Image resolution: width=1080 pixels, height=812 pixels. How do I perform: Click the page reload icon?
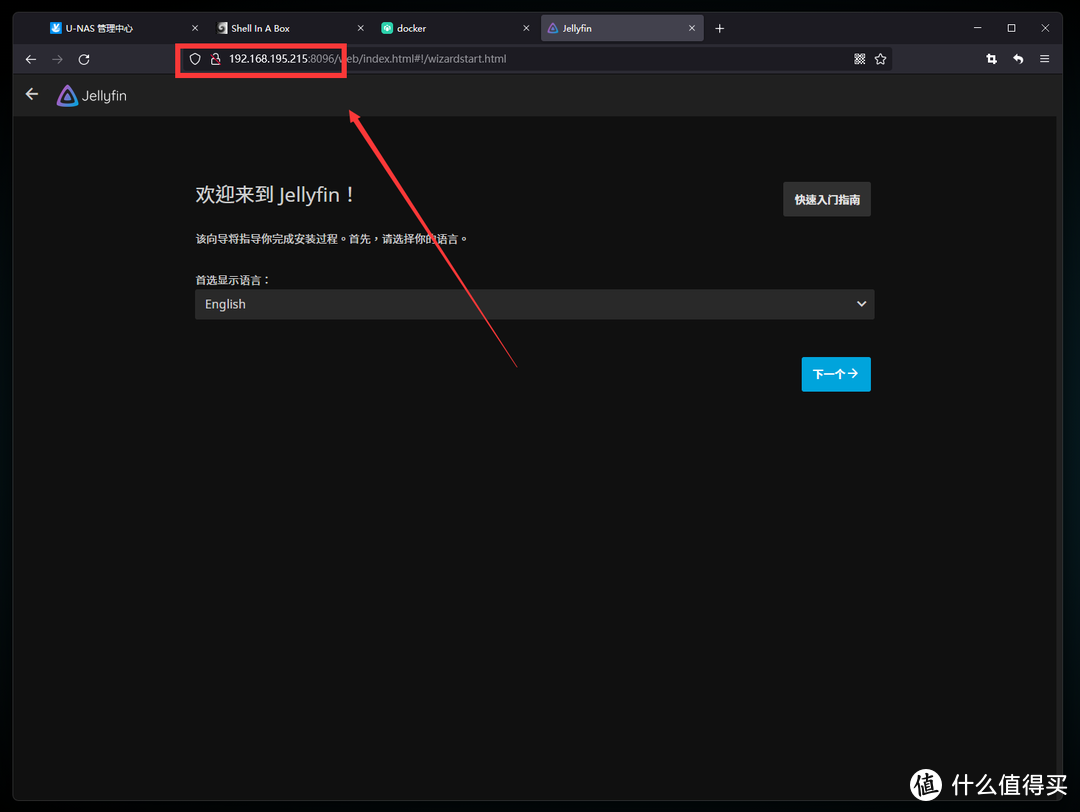(84, 58)
